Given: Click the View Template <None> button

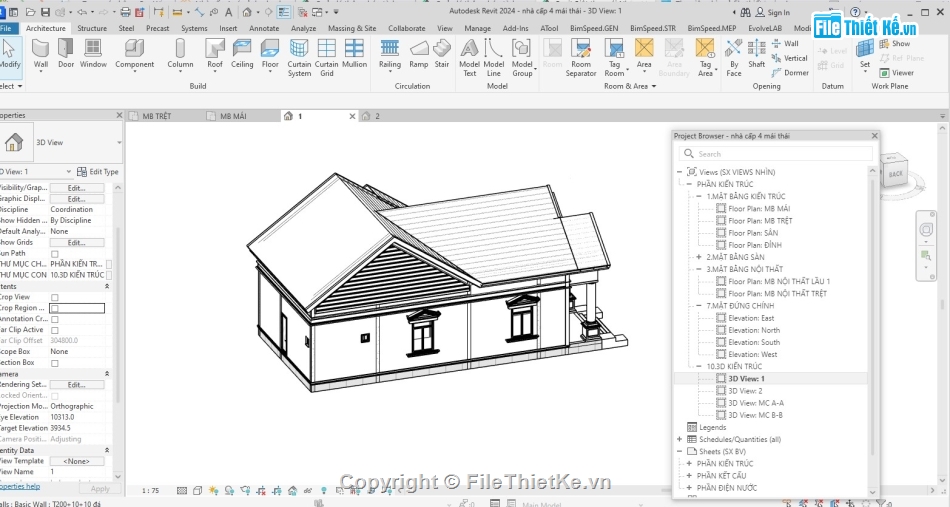Looking at the screenshot, I should click(x=76, y=461).
